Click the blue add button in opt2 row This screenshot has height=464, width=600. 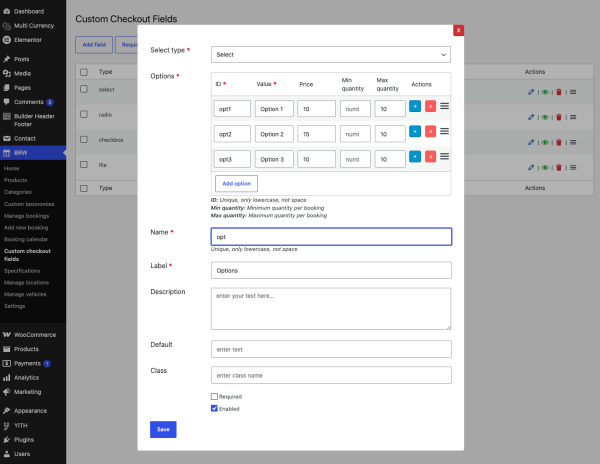pos(415,131)
